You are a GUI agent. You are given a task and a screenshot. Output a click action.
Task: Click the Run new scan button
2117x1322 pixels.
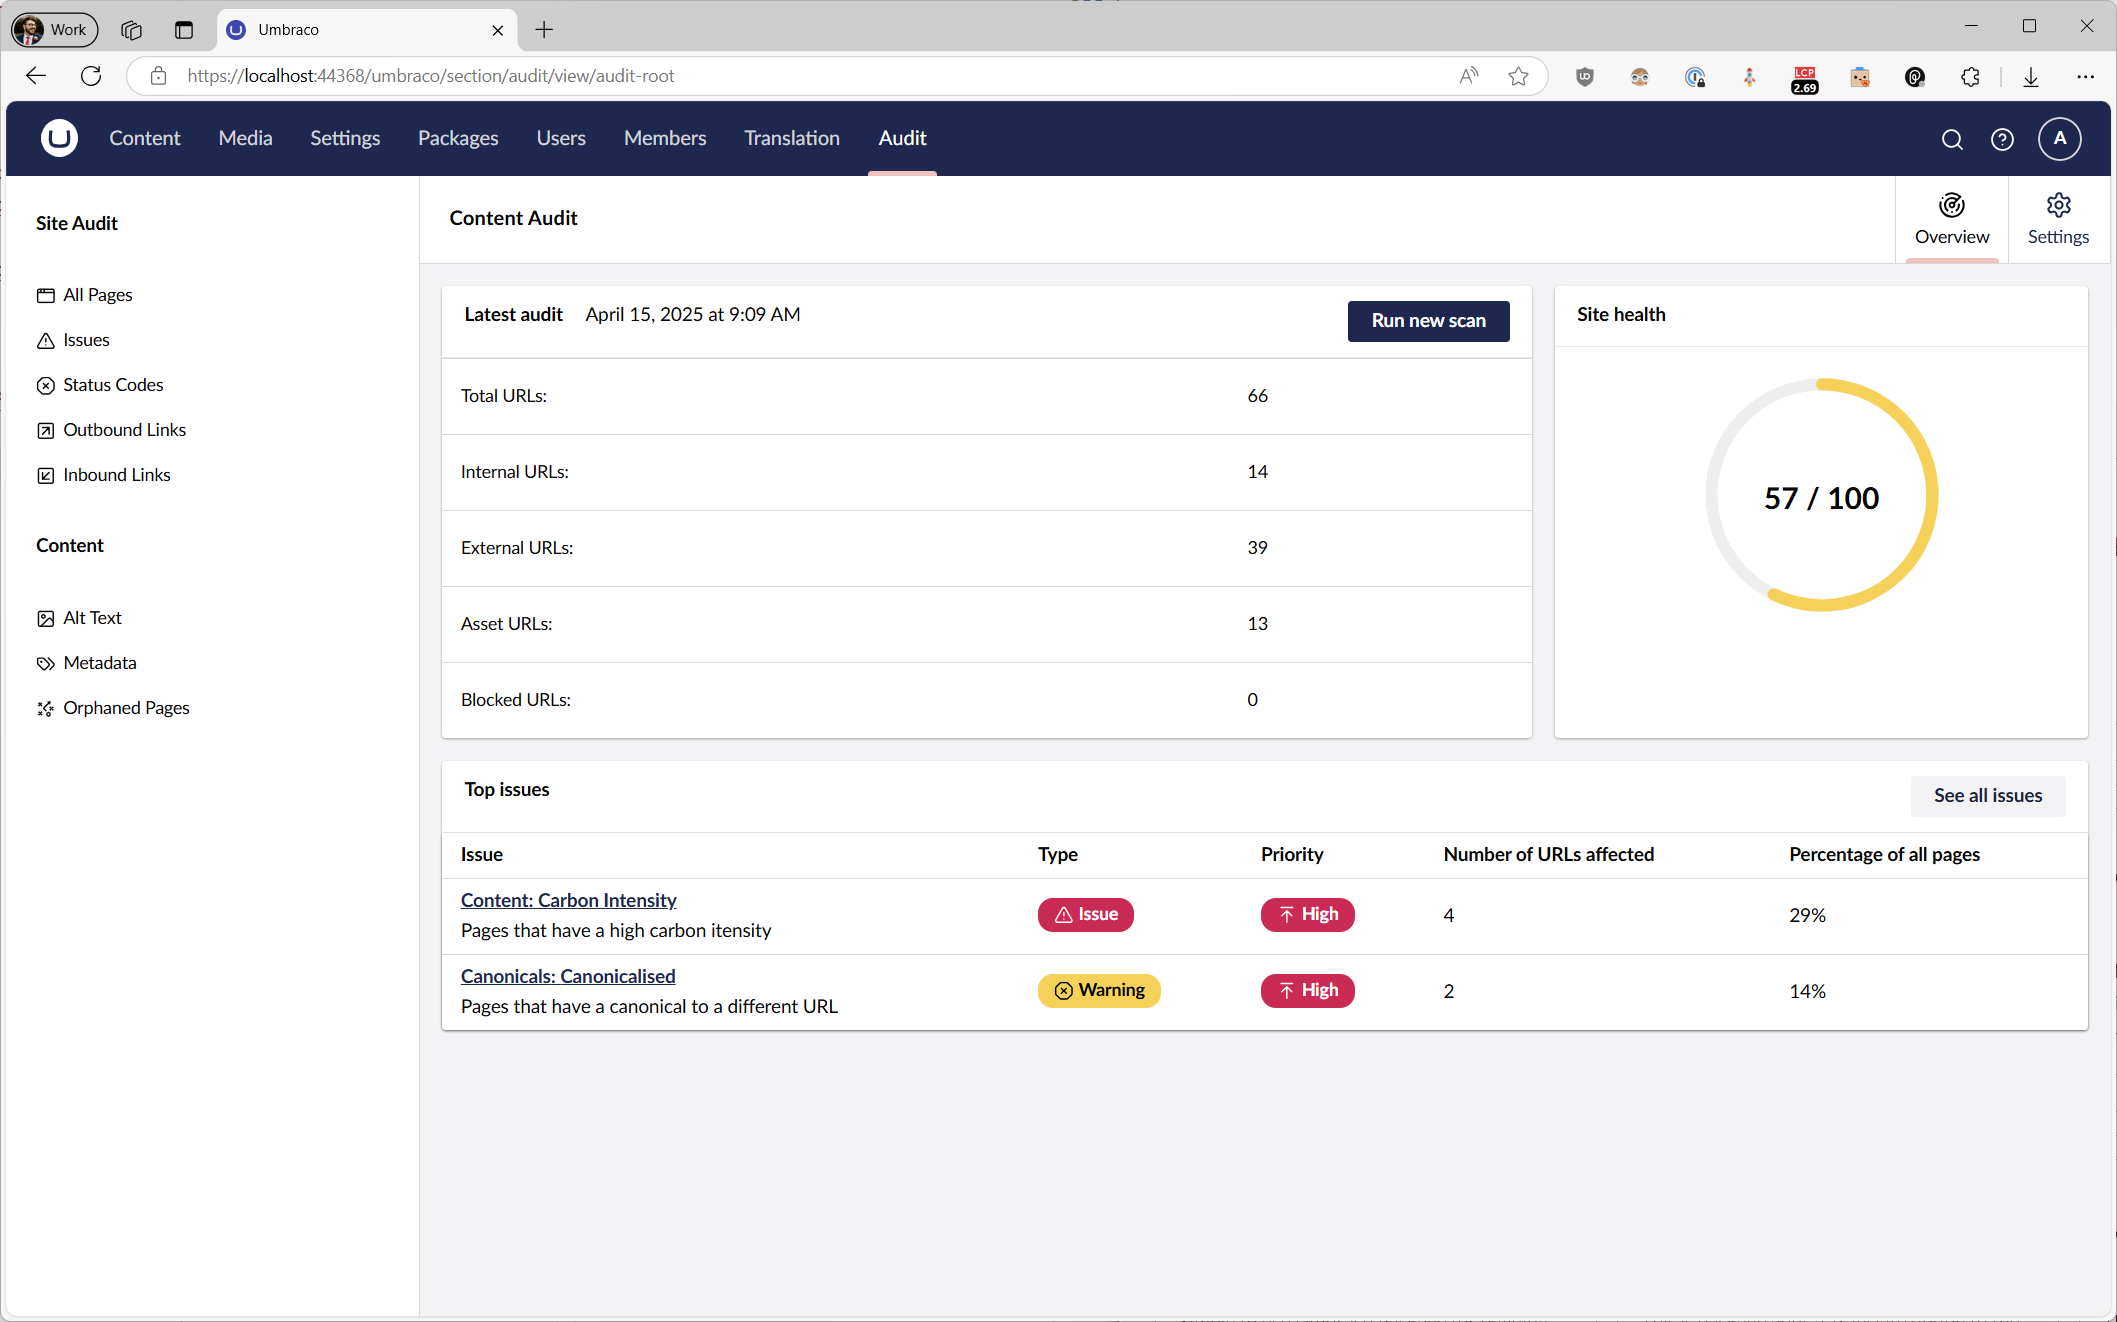tap(1427, 321)
